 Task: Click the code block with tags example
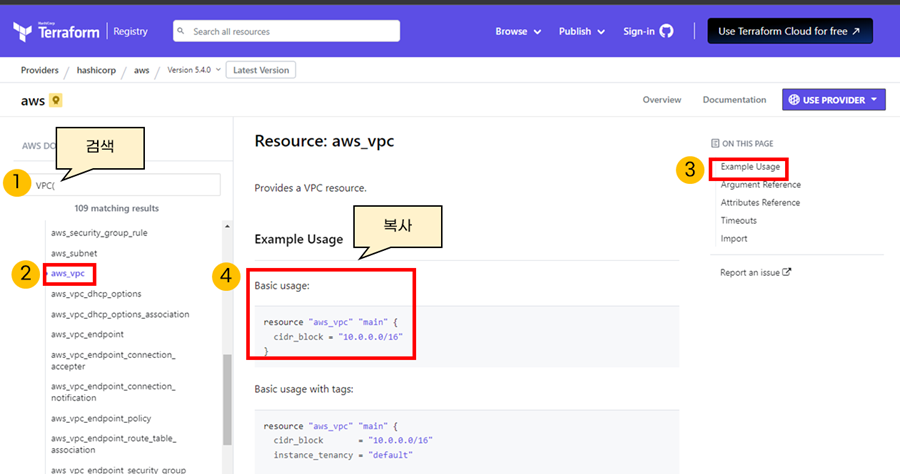467,442
